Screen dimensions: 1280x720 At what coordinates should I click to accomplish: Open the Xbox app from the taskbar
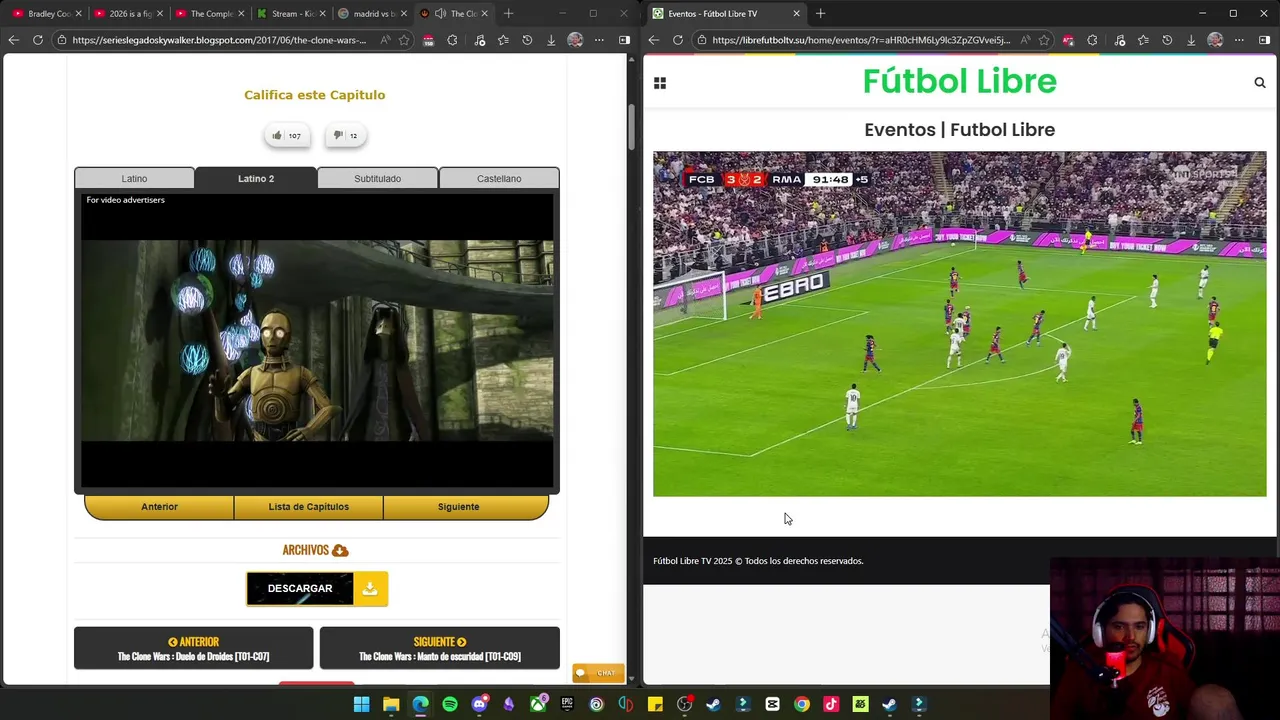pyautogui.click(x=538, y=704)
